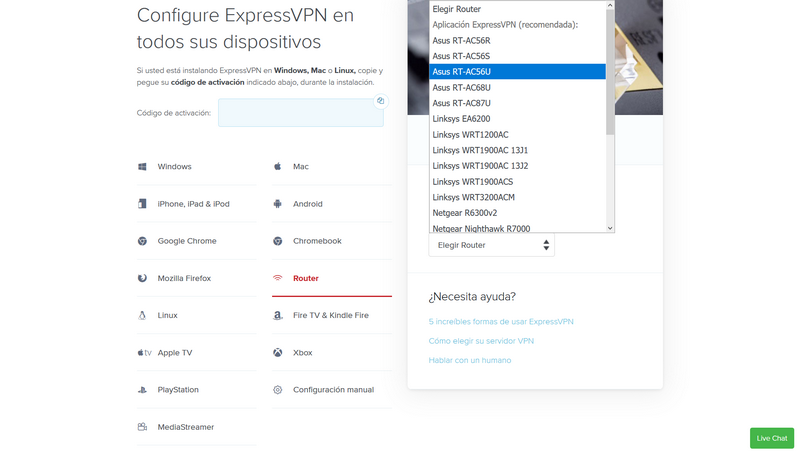
Task: Click the Windows logo icon
Action: (142, 166)
